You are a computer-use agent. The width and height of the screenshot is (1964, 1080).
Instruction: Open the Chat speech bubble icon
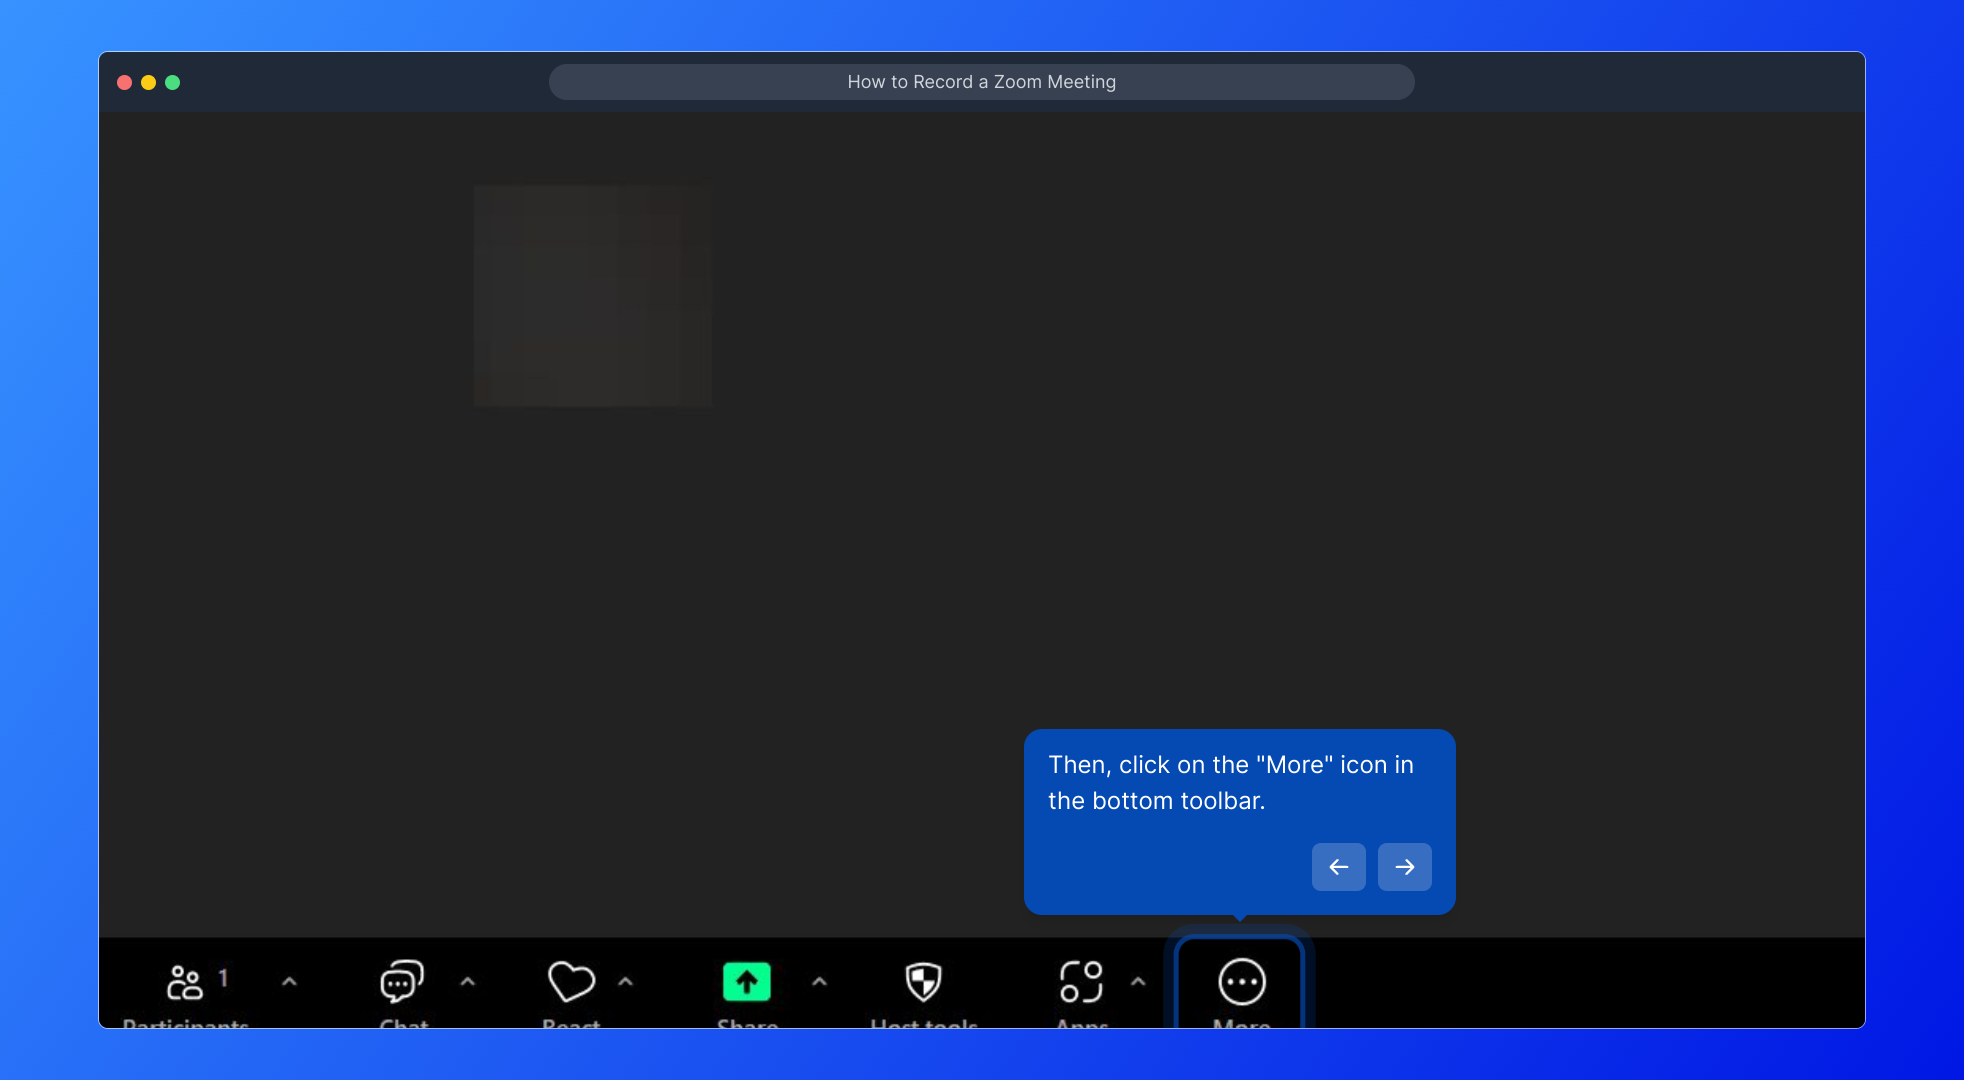402,982
